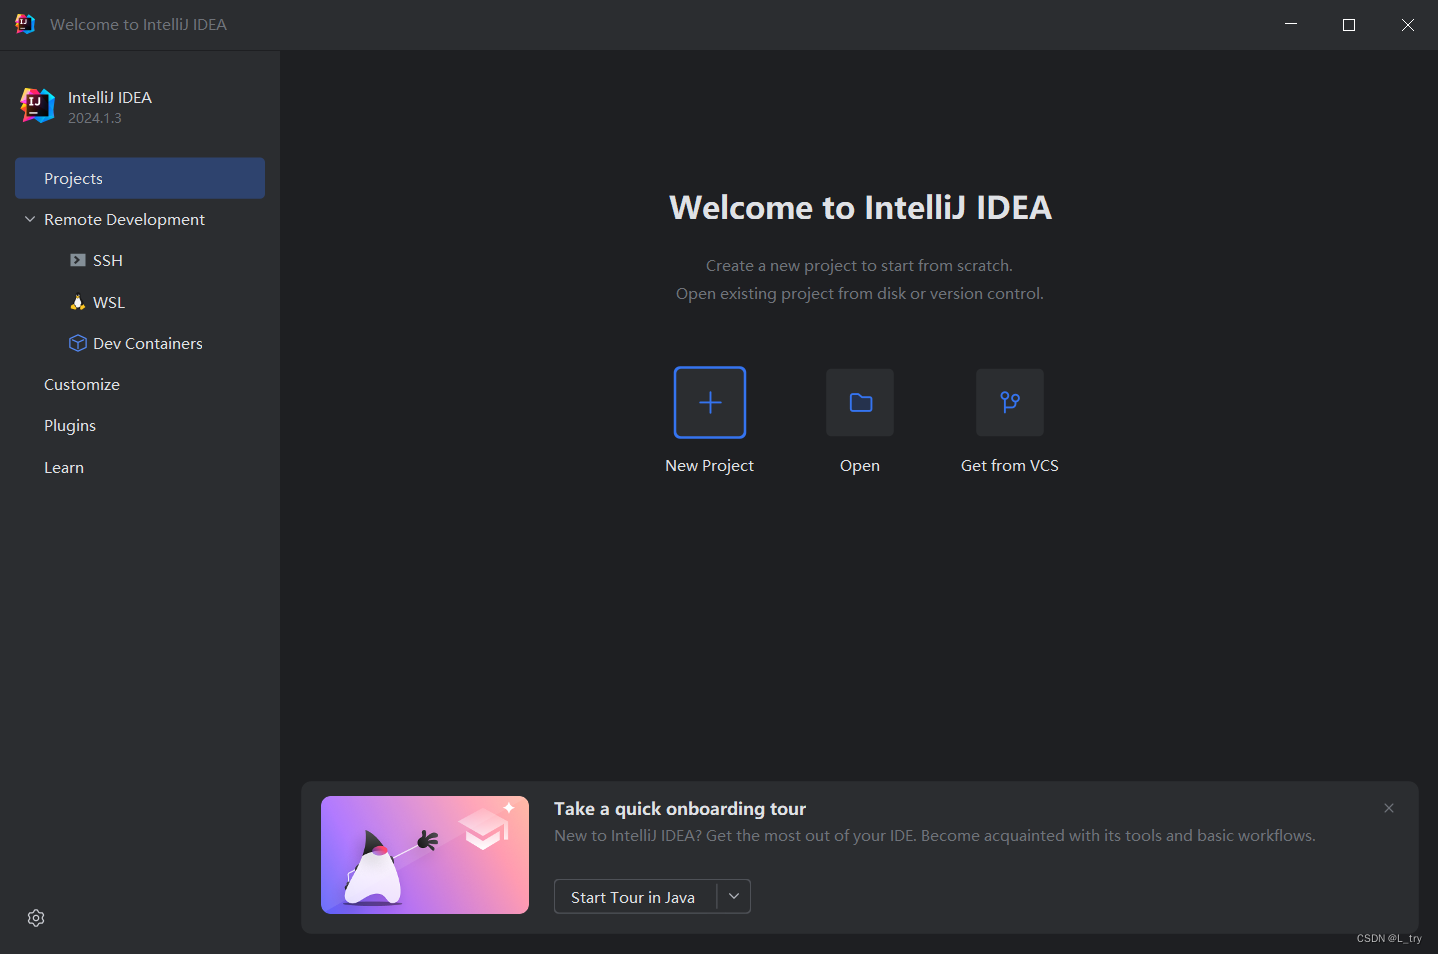Click the Get from VCS branch icon
1438x954 pixels.
coord(1010,402)
